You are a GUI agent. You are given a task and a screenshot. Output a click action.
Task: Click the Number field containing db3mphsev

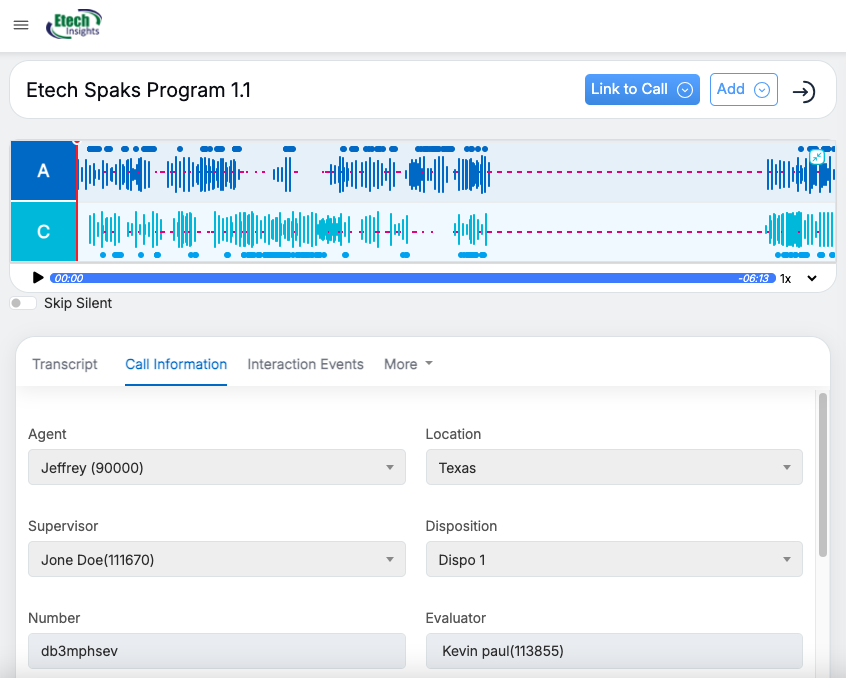217,651
